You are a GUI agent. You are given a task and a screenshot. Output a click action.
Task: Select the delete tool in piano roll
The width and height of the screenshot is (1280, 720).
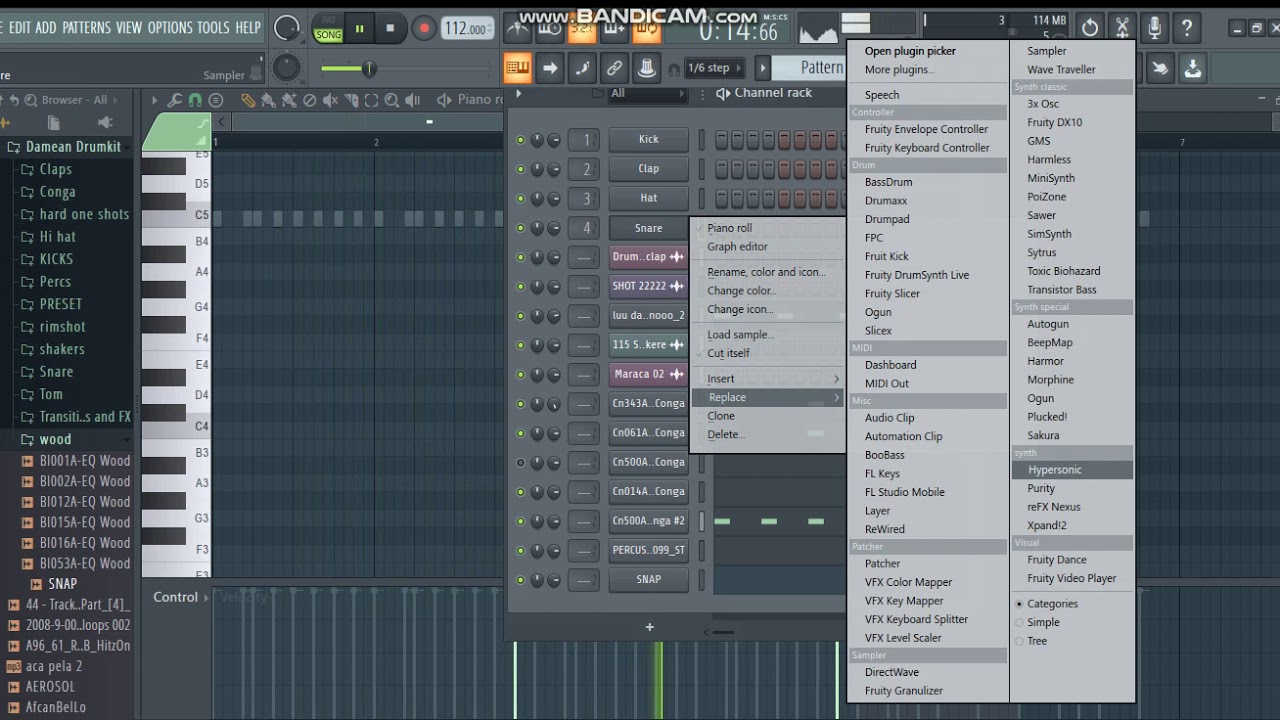pyautogui.click(x=309, y=100)
